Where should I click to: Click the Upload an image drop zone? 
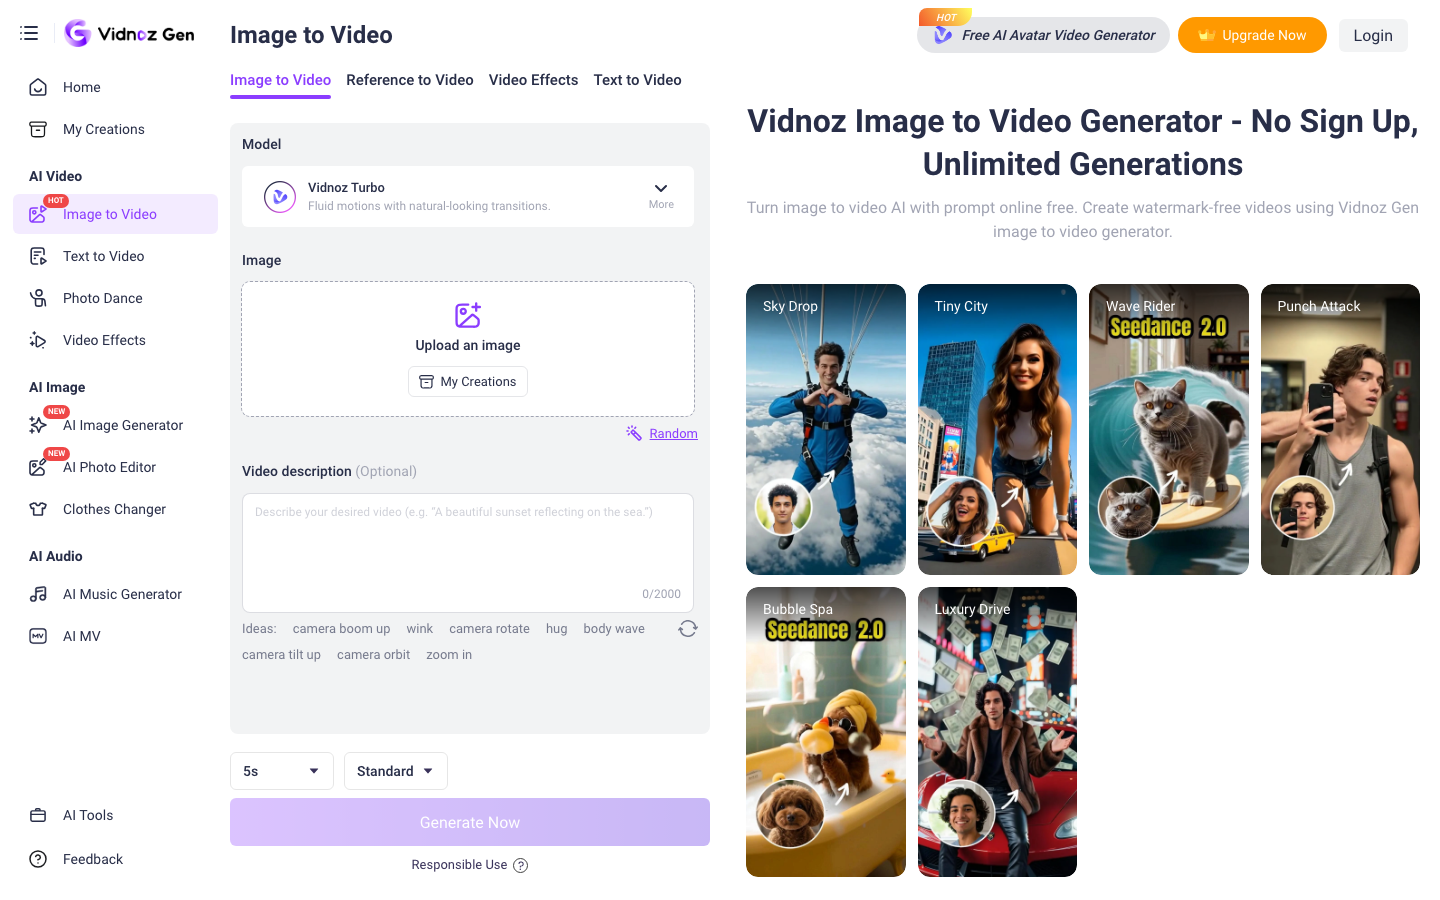point(468,349)
